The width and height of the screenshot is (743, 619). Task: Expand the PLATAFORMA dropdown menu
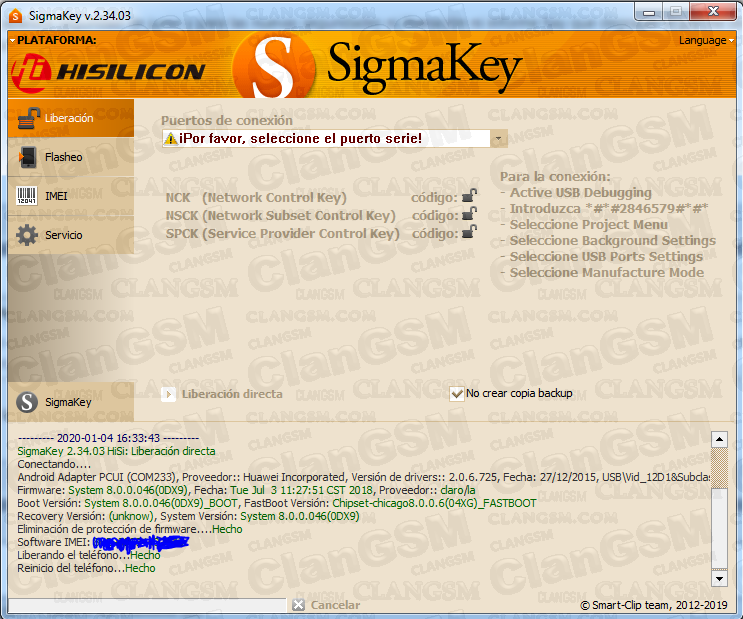(x=53, y=40)
